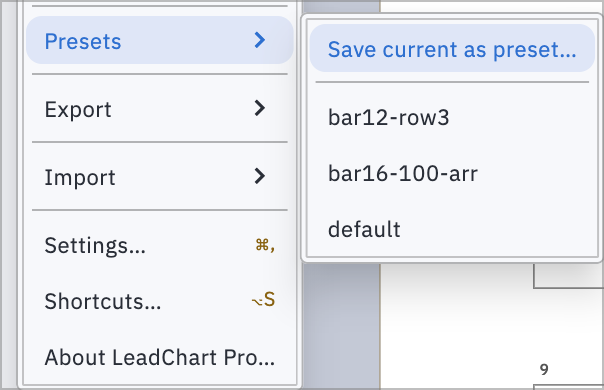604x390 pixels.
Task: Apply the bar16-100-arr preset
Action: pos(452,173)
